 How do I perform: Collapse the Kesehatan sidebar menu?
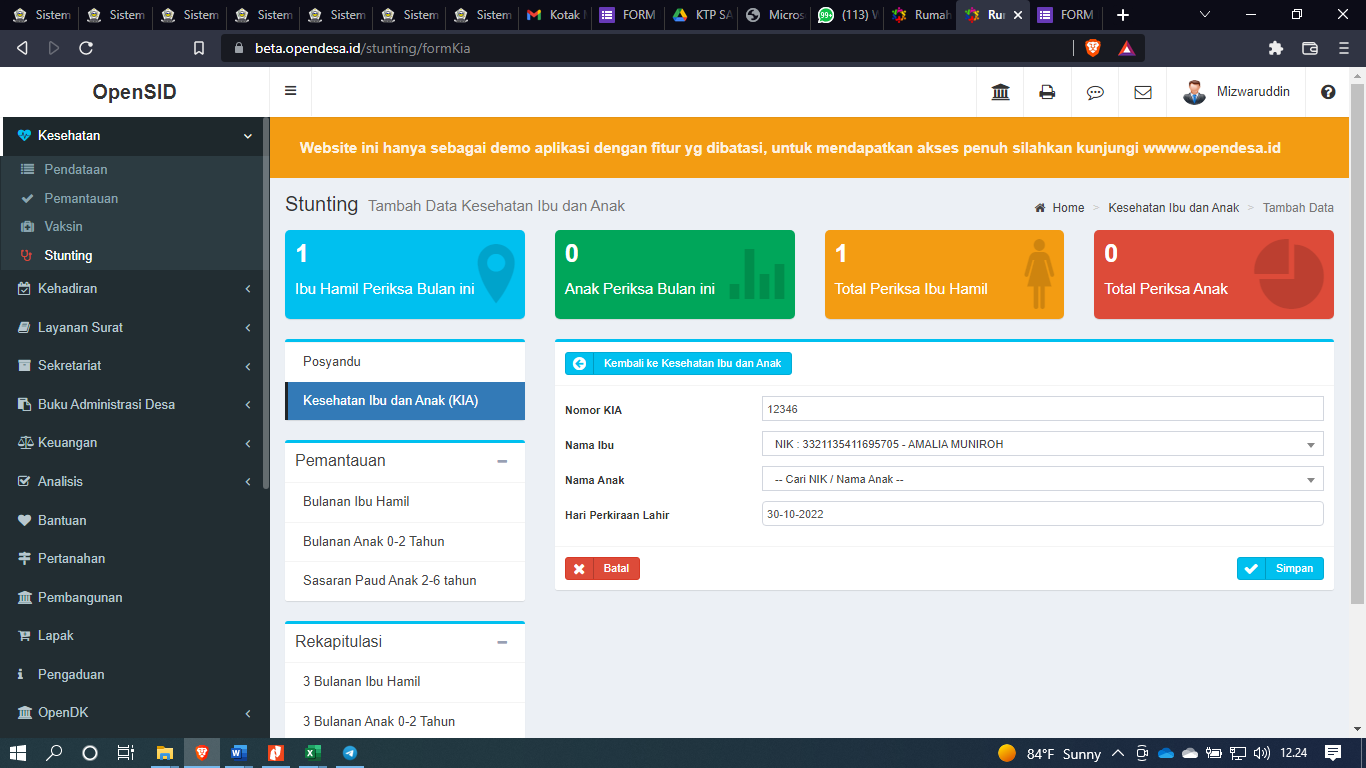tap(135, 136)
